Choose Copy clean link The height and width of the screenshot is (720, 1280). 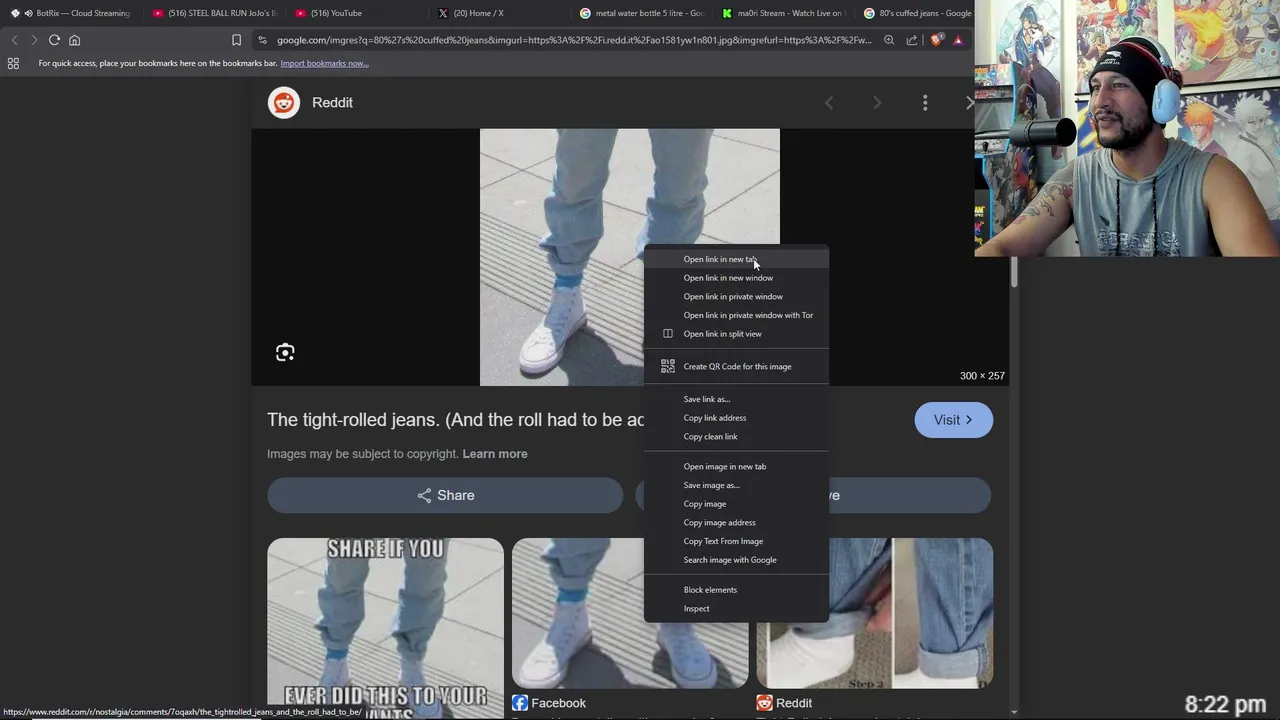point(737,437)
